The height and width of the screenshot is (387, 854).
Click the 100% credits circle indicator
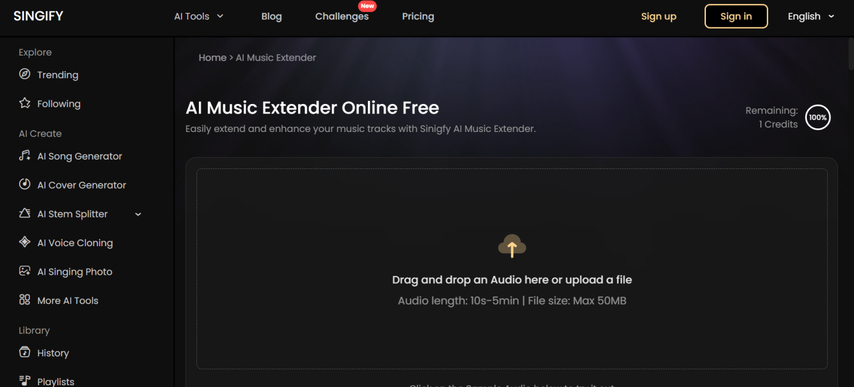tap(818, 118)
